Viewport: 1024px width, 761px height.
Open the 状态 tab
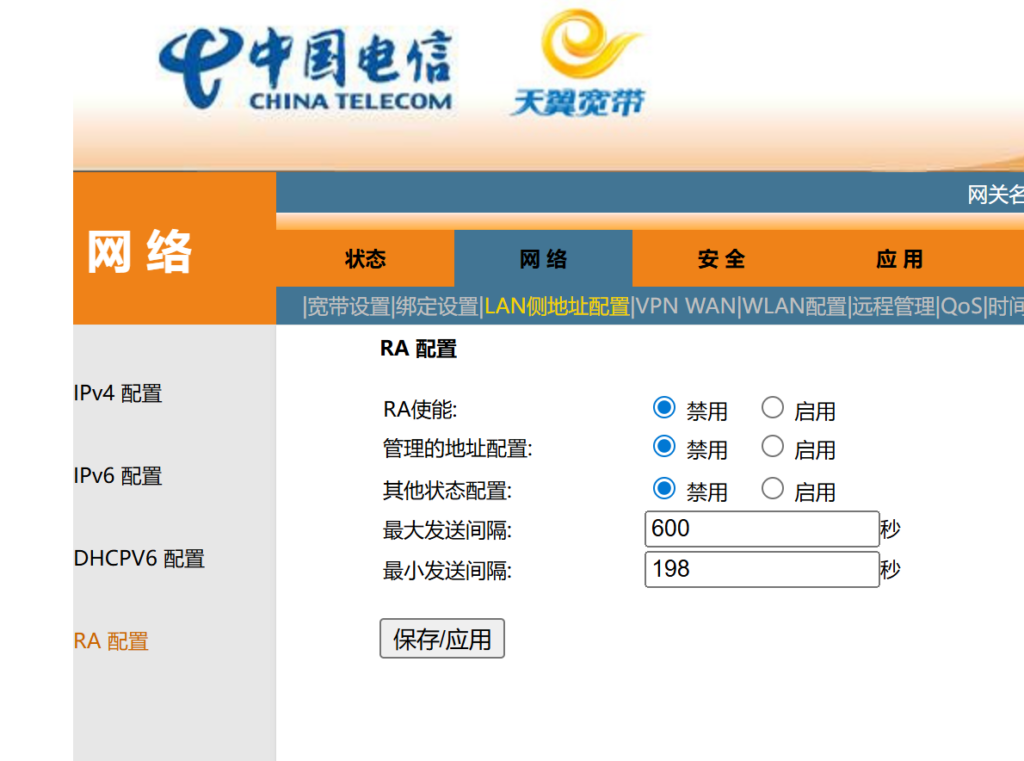point(365,260)
